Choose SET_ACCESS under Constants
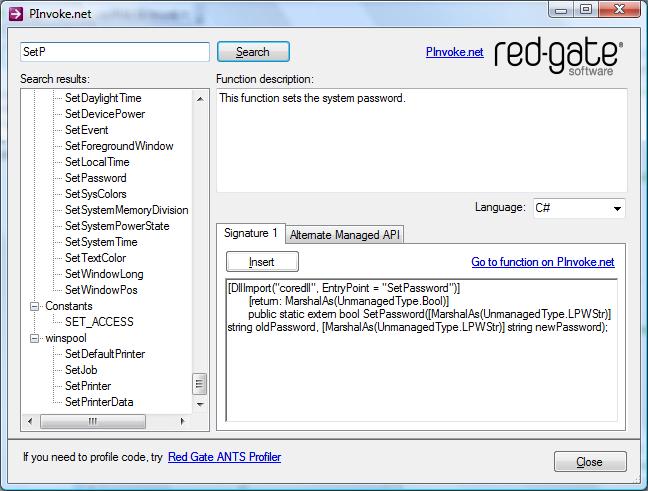 (x=98, y=322)
